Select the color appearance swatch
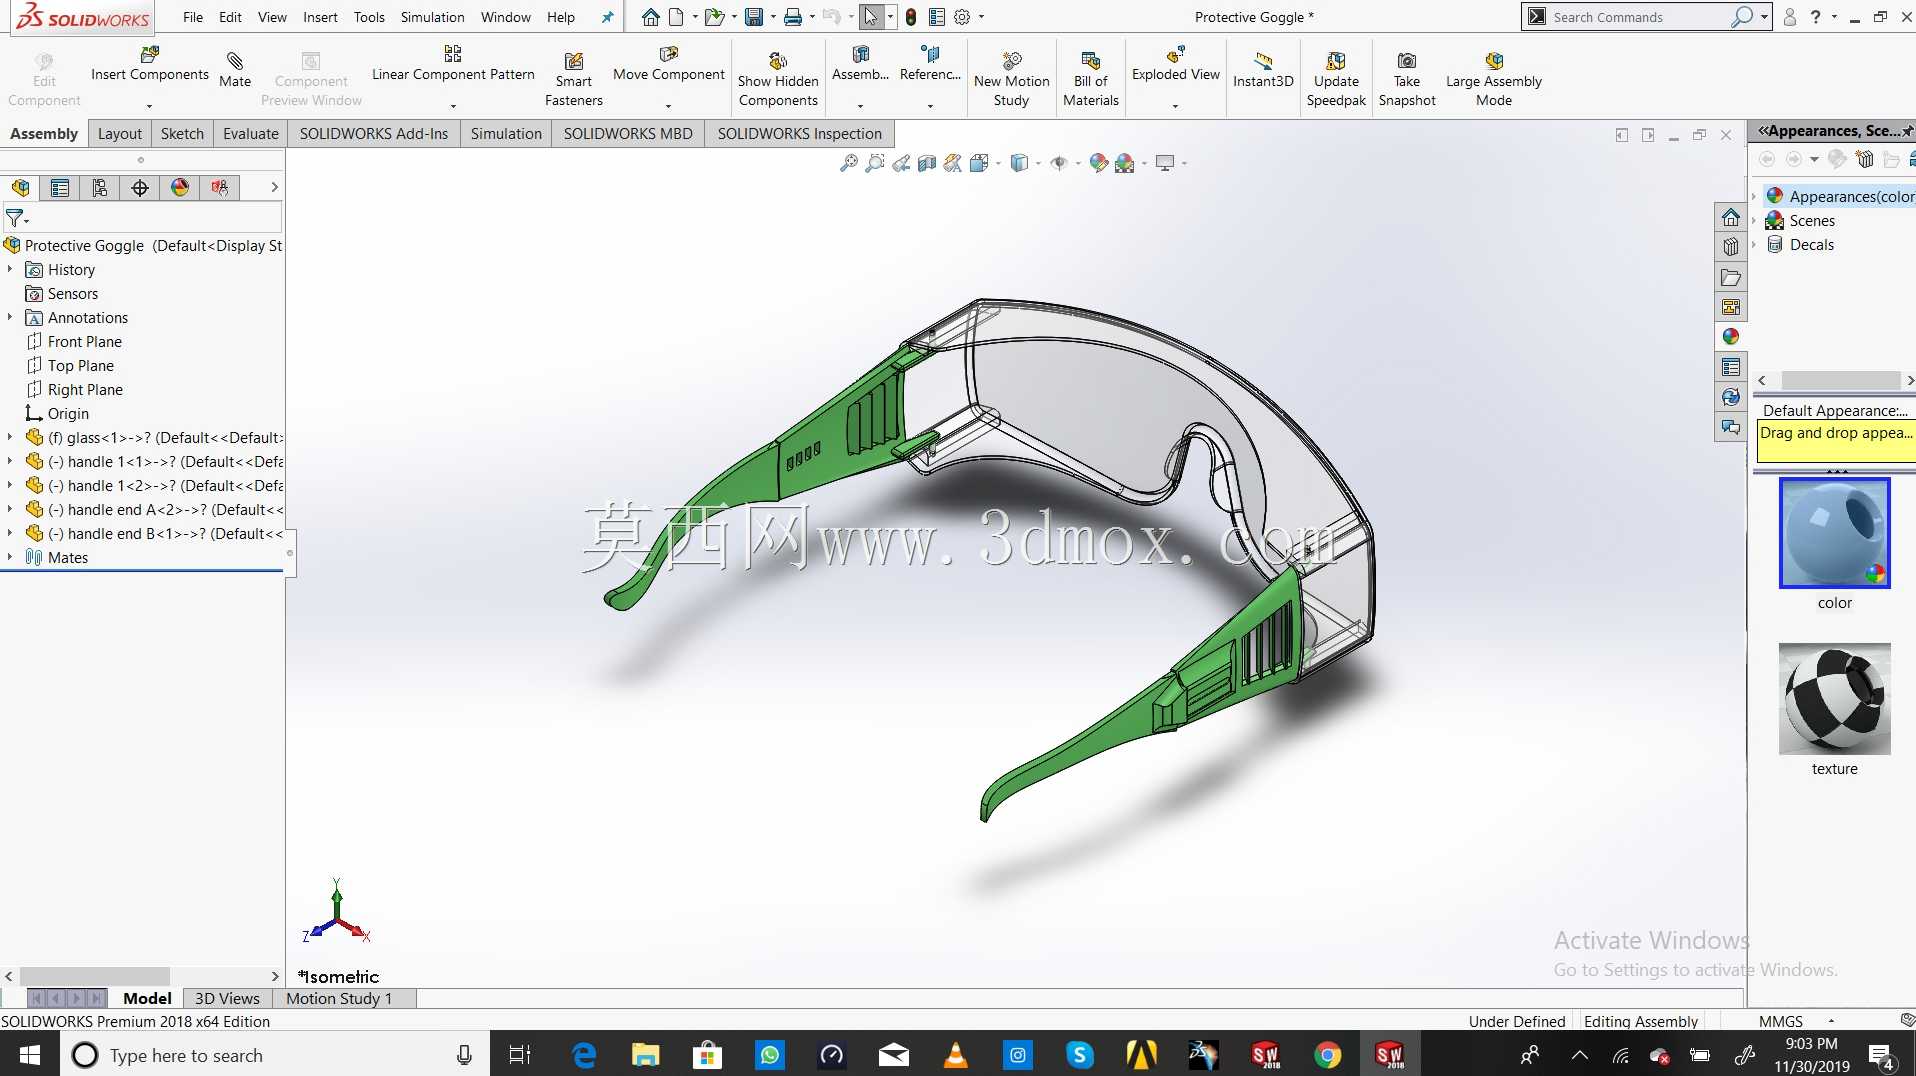This screenshot has width=1916, height=1076. click(1834, 533)
